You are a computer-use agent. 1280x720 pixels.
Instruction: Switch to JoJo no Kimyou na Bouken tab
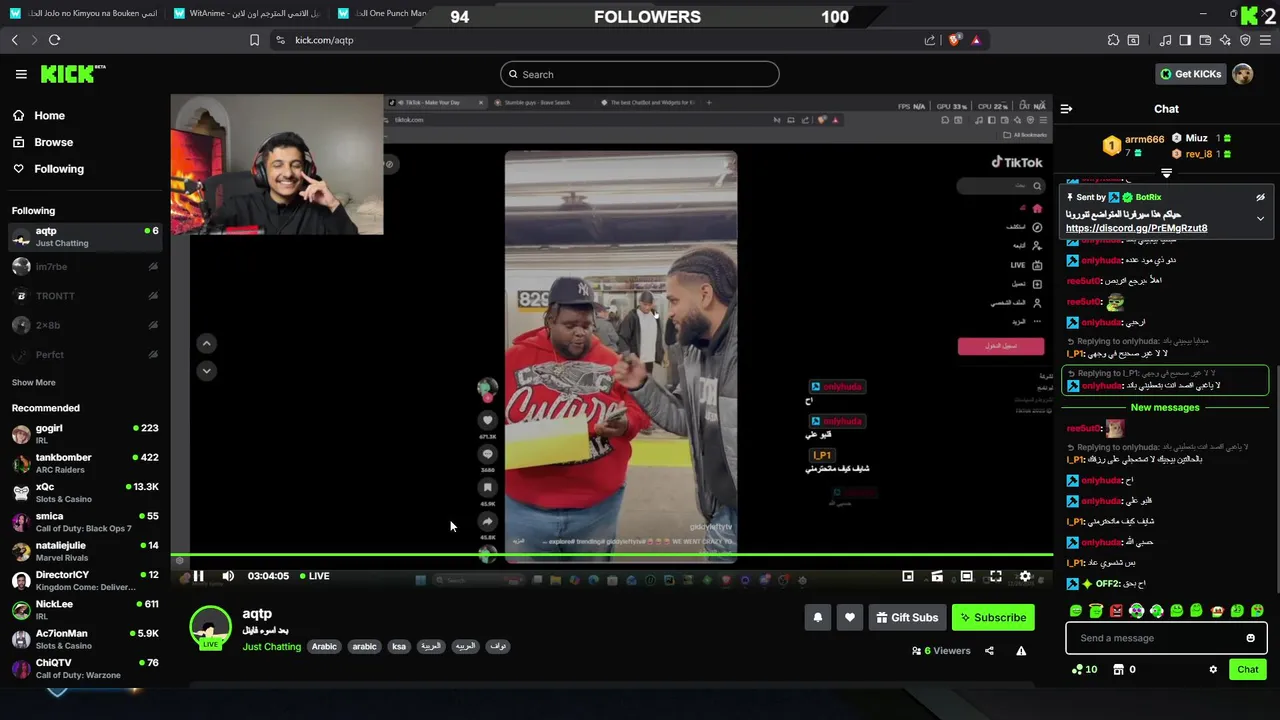83,13
